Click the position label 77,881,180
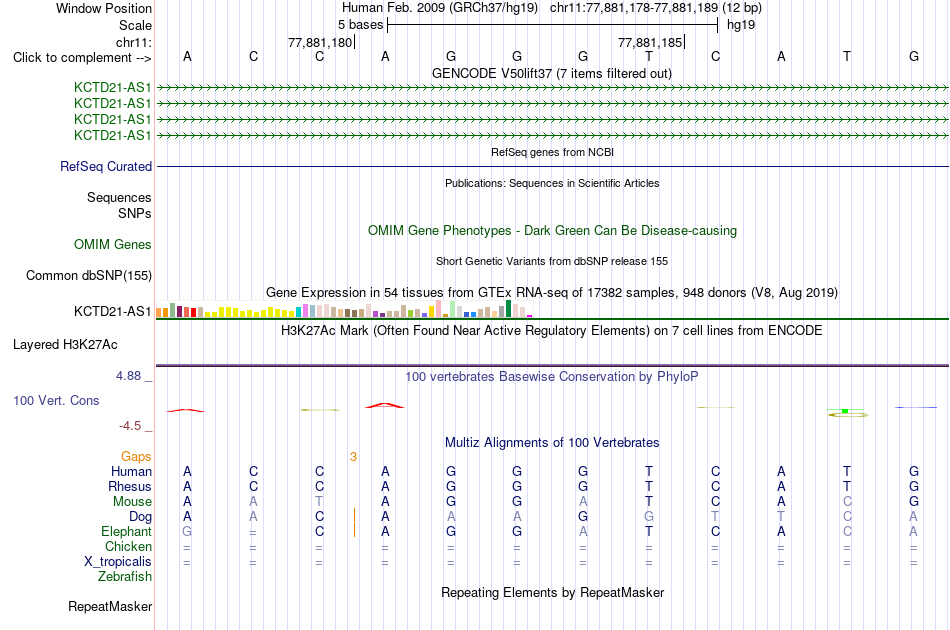The height and width of the screenshot is (630, 950). [320, 42]
